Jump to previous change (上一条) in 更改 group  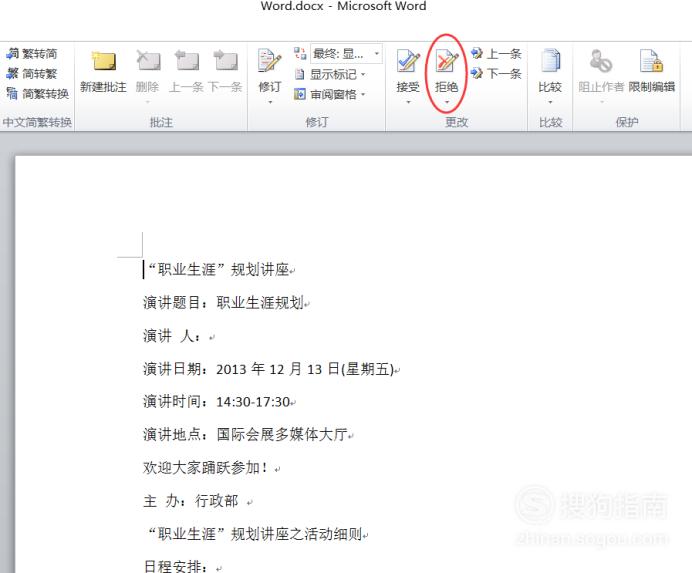tap(477, 53)
